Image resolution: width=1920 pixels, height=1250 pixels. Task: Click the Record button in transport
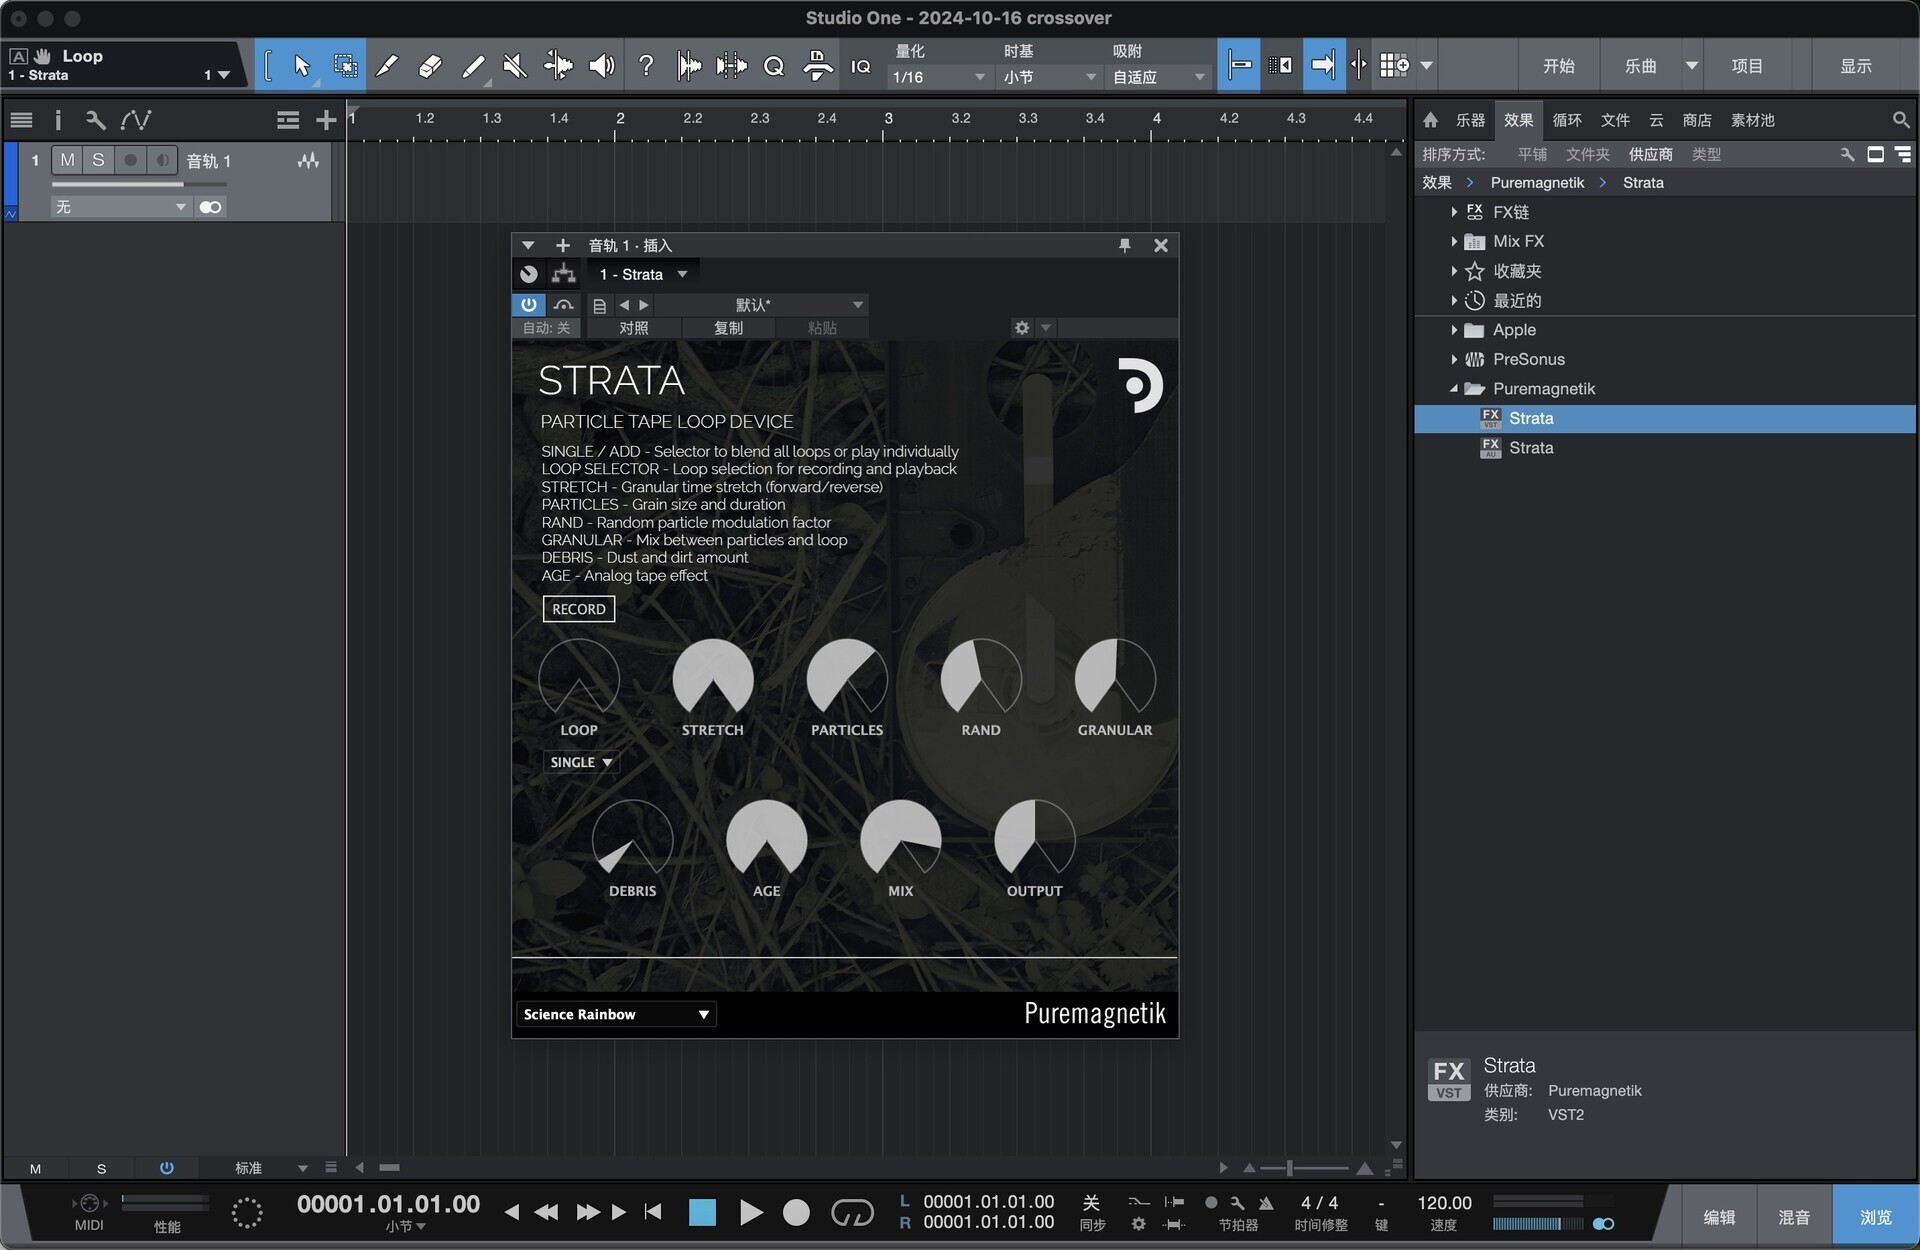coord(796,1213)
